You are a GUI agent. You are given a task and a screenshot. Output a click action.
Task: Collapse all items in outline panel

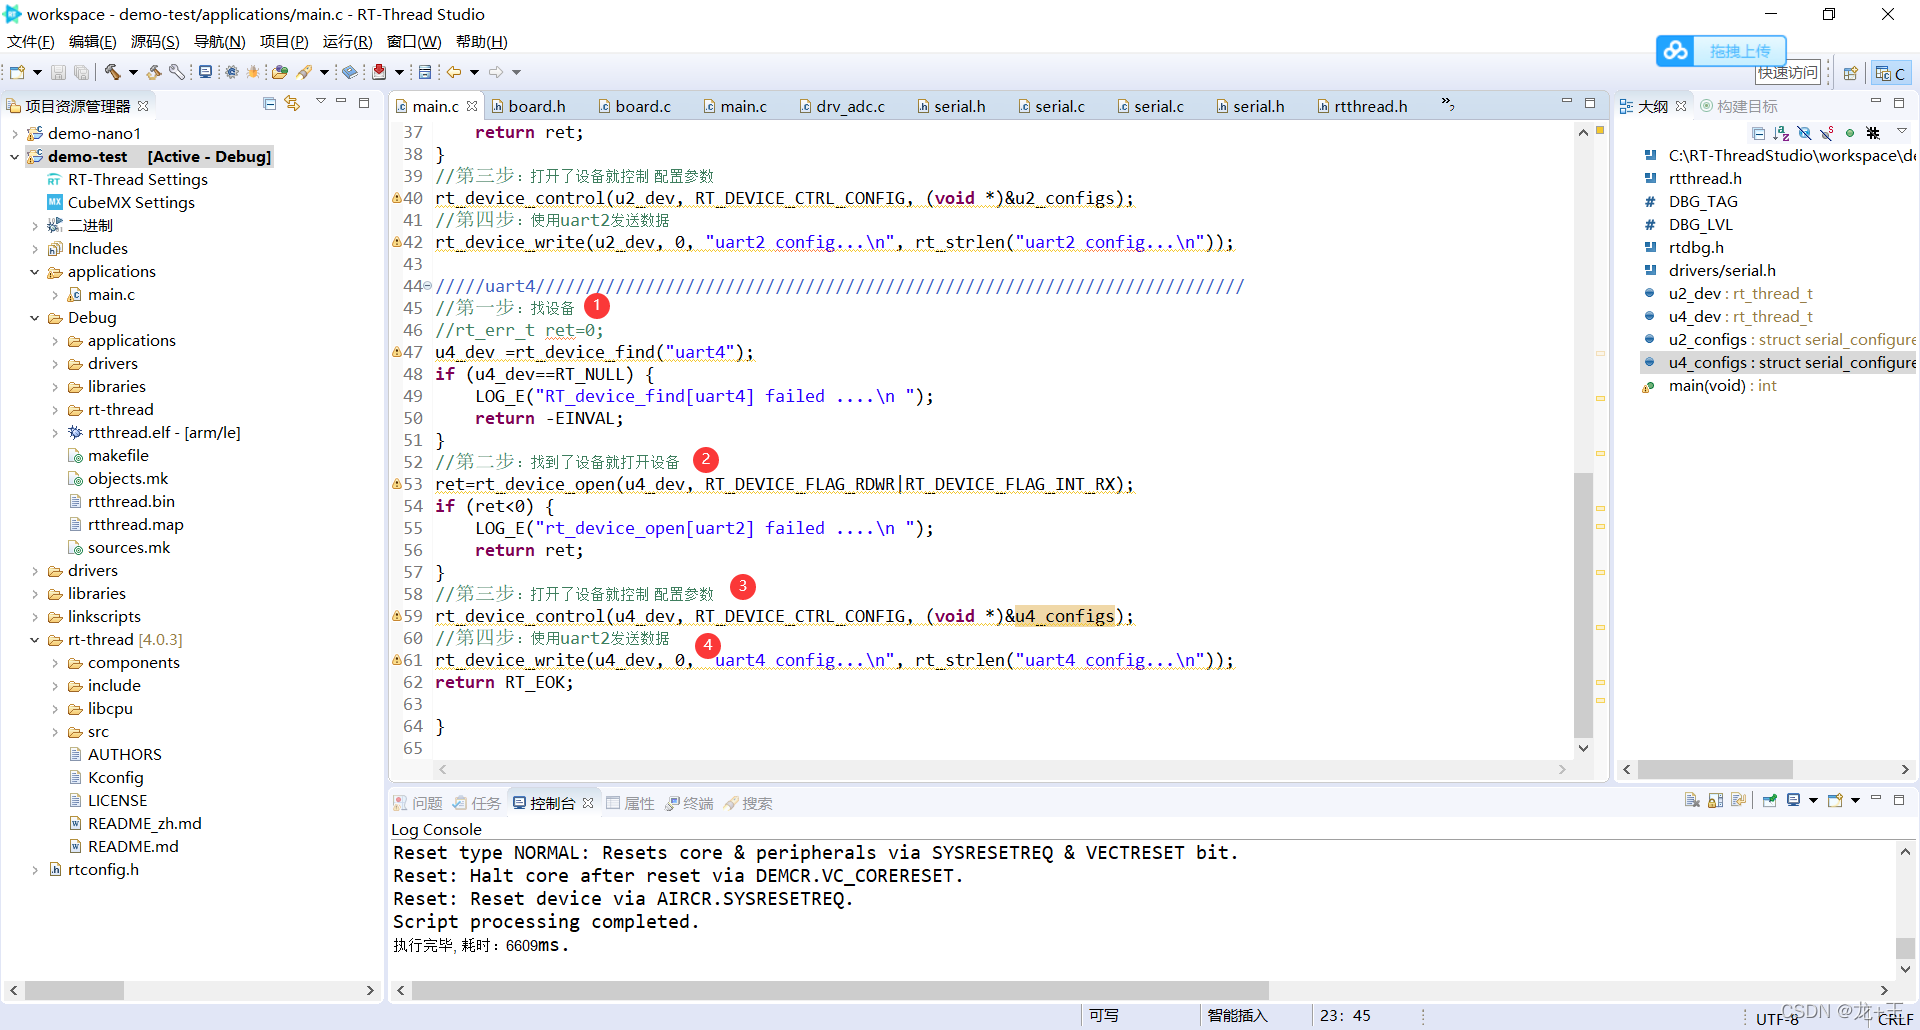coord(1759,133)
